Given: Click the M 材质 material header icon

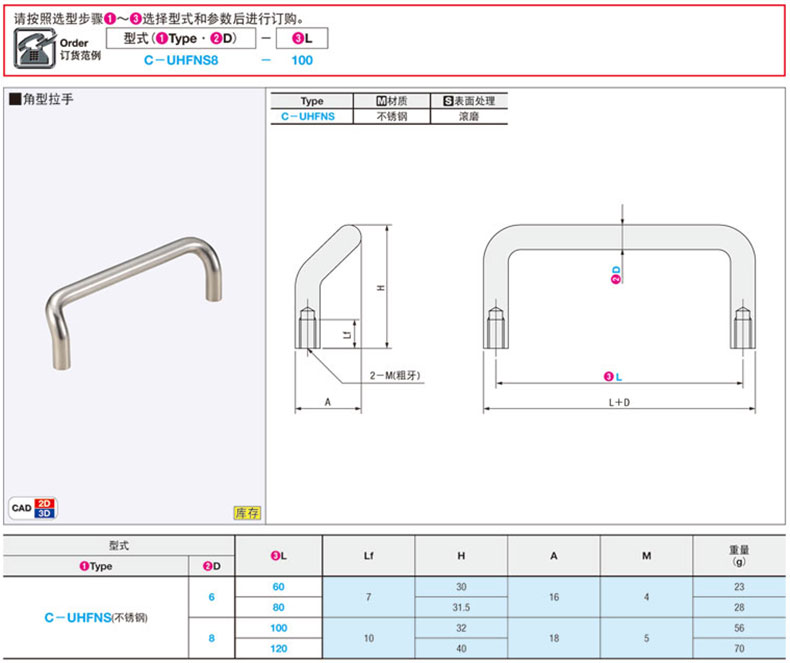Looking at the screenshot, I should click(x=381, y=101).
